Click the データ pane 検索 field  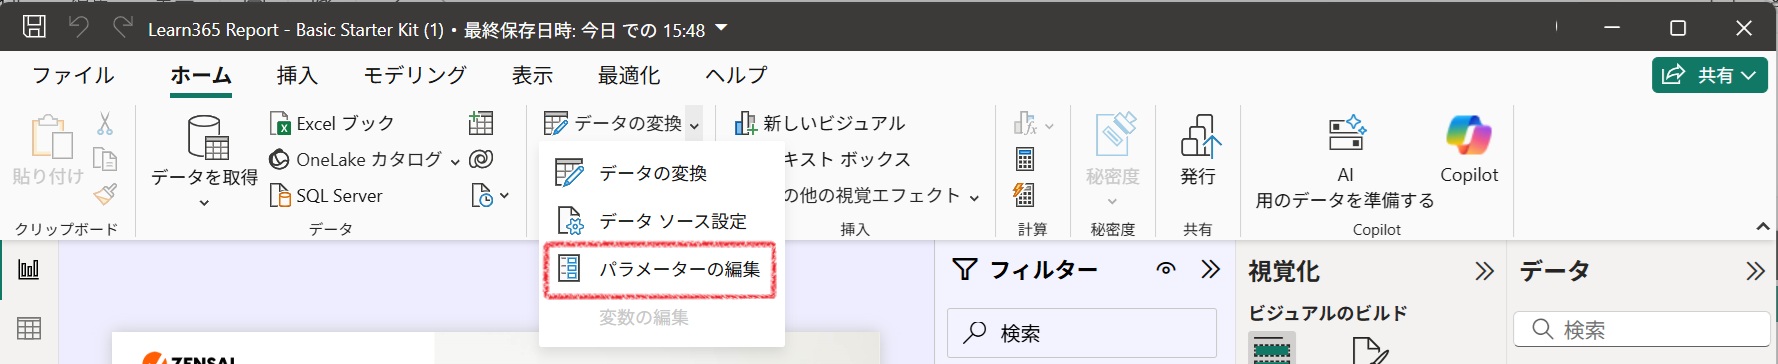pos(1642,329)
